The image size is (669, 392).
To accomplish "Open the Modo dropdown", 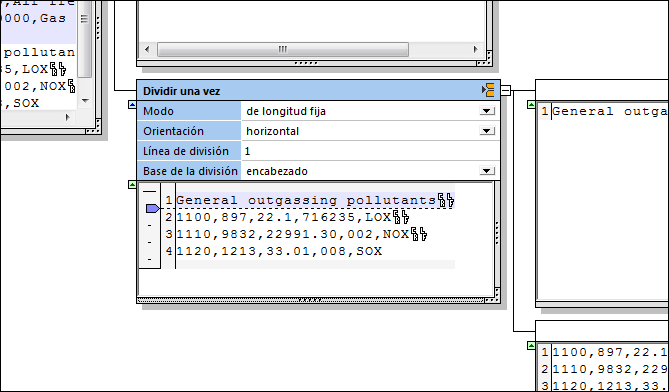I will [486, 111].
